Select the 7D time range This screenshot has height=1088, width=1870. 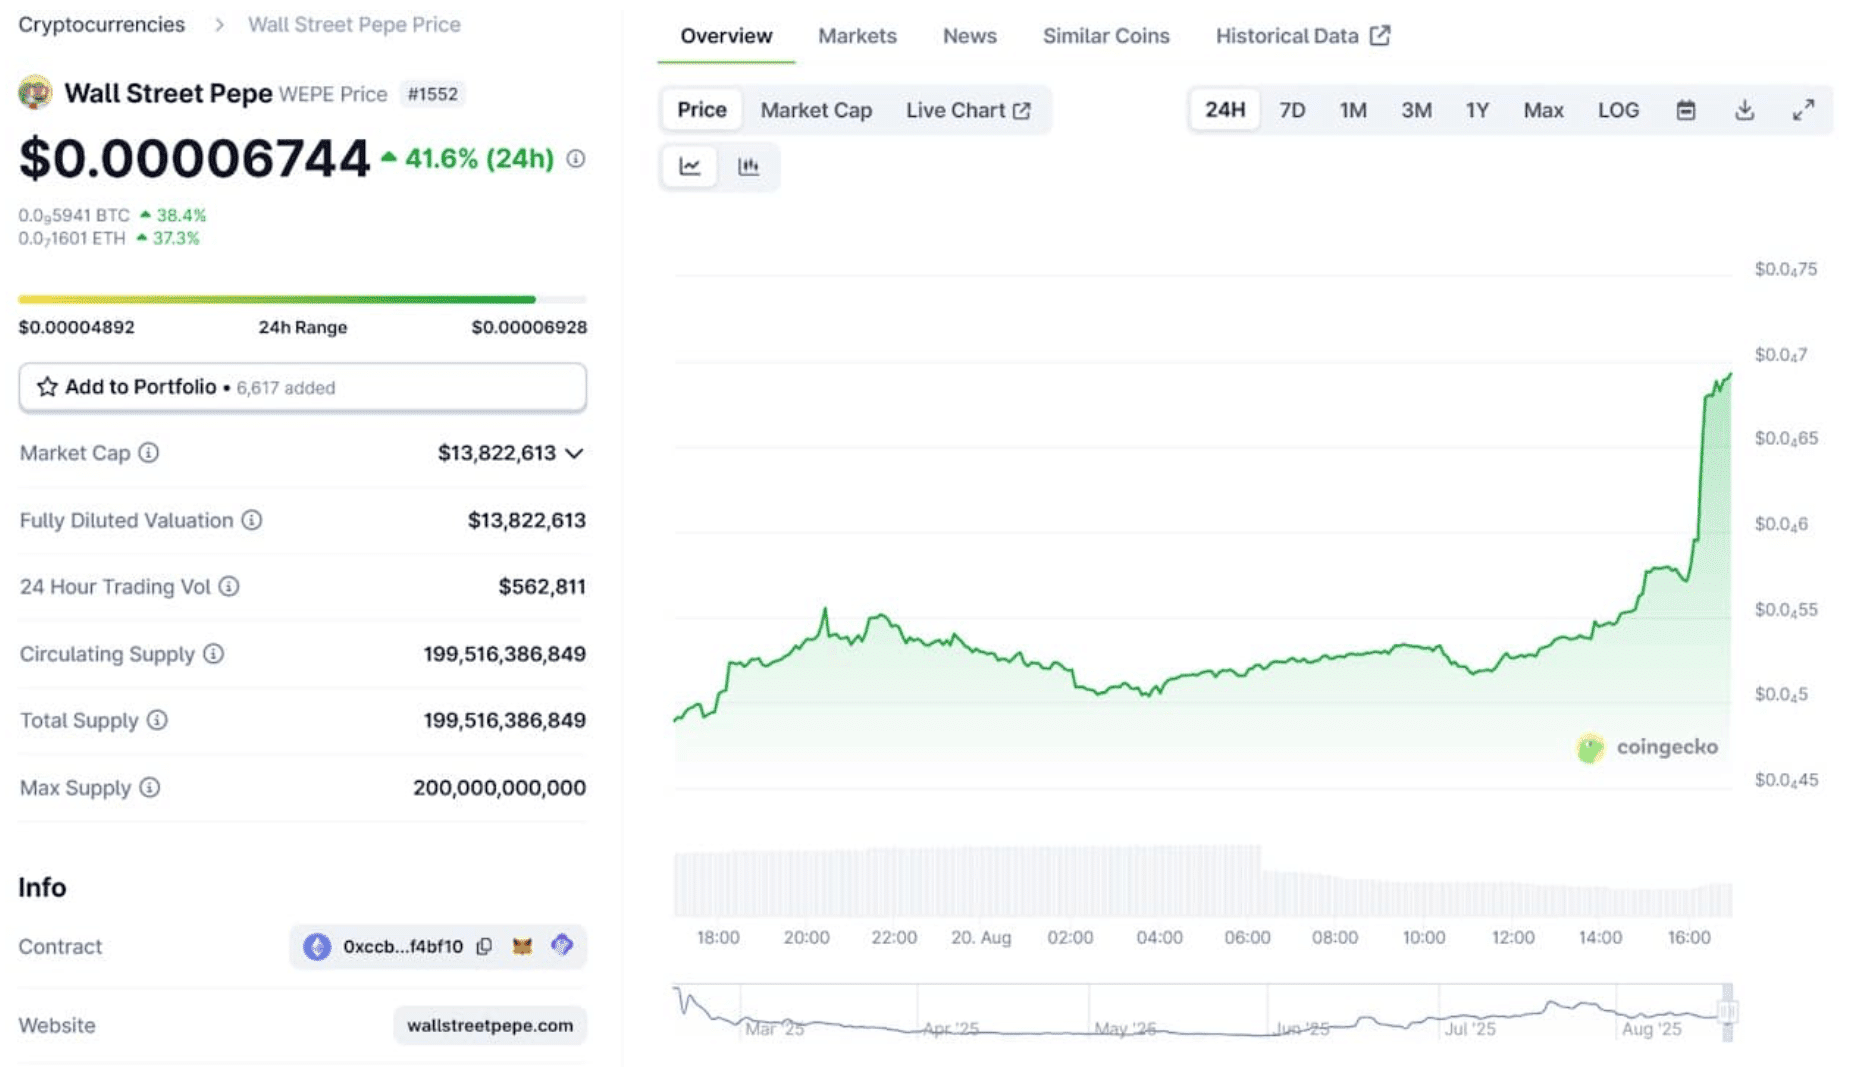tap(1292, 110)
